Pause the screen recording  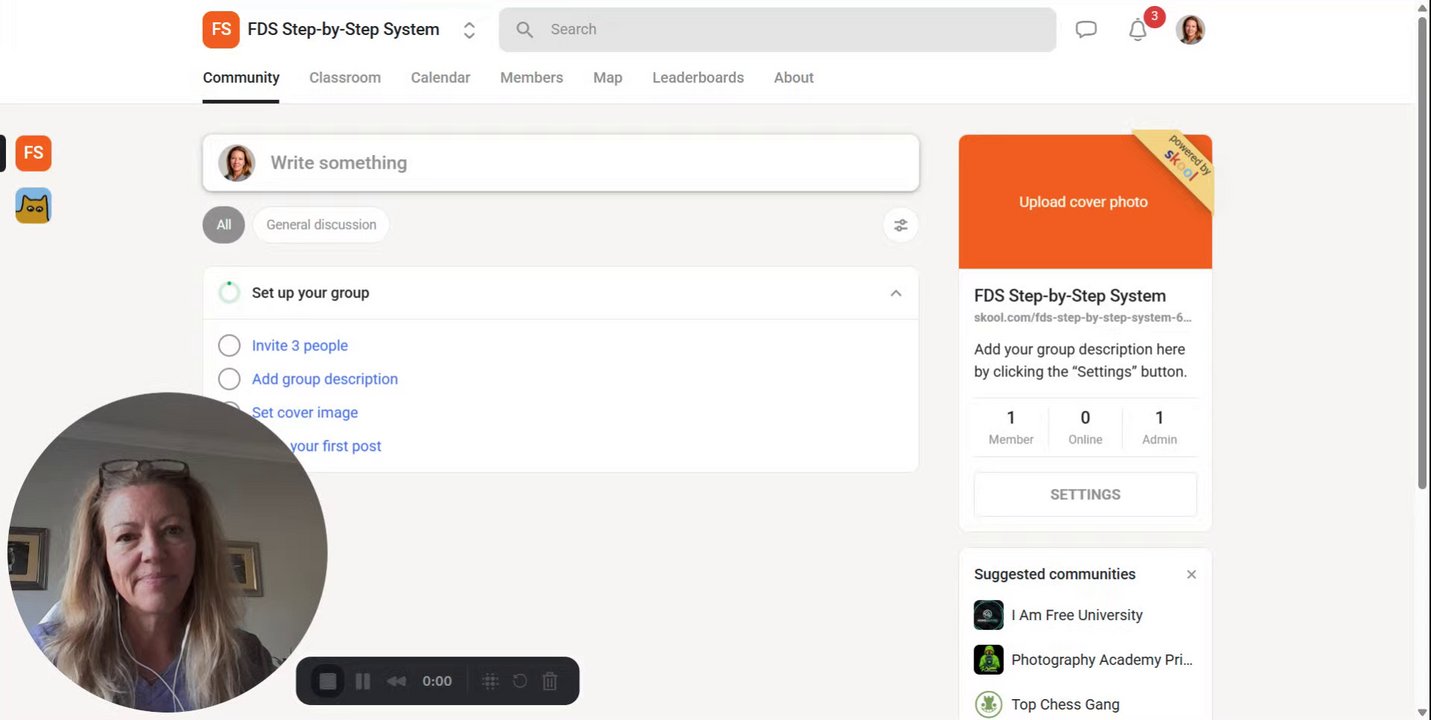pos(363,681)
